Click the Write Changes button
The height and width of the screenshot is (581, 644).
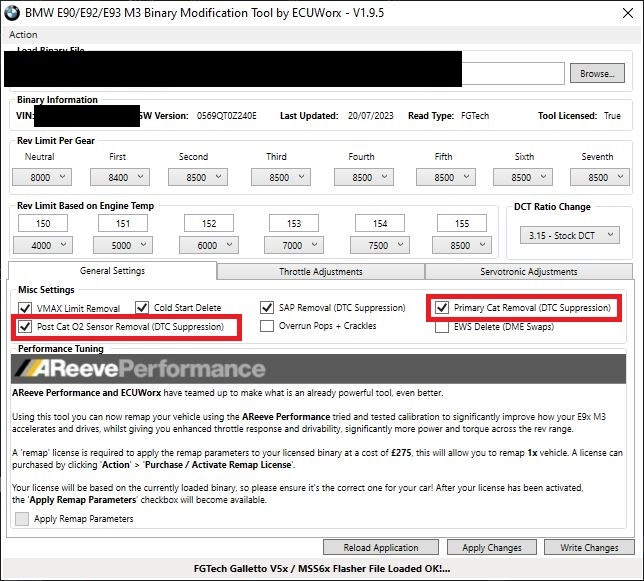(x=589, y=547)
